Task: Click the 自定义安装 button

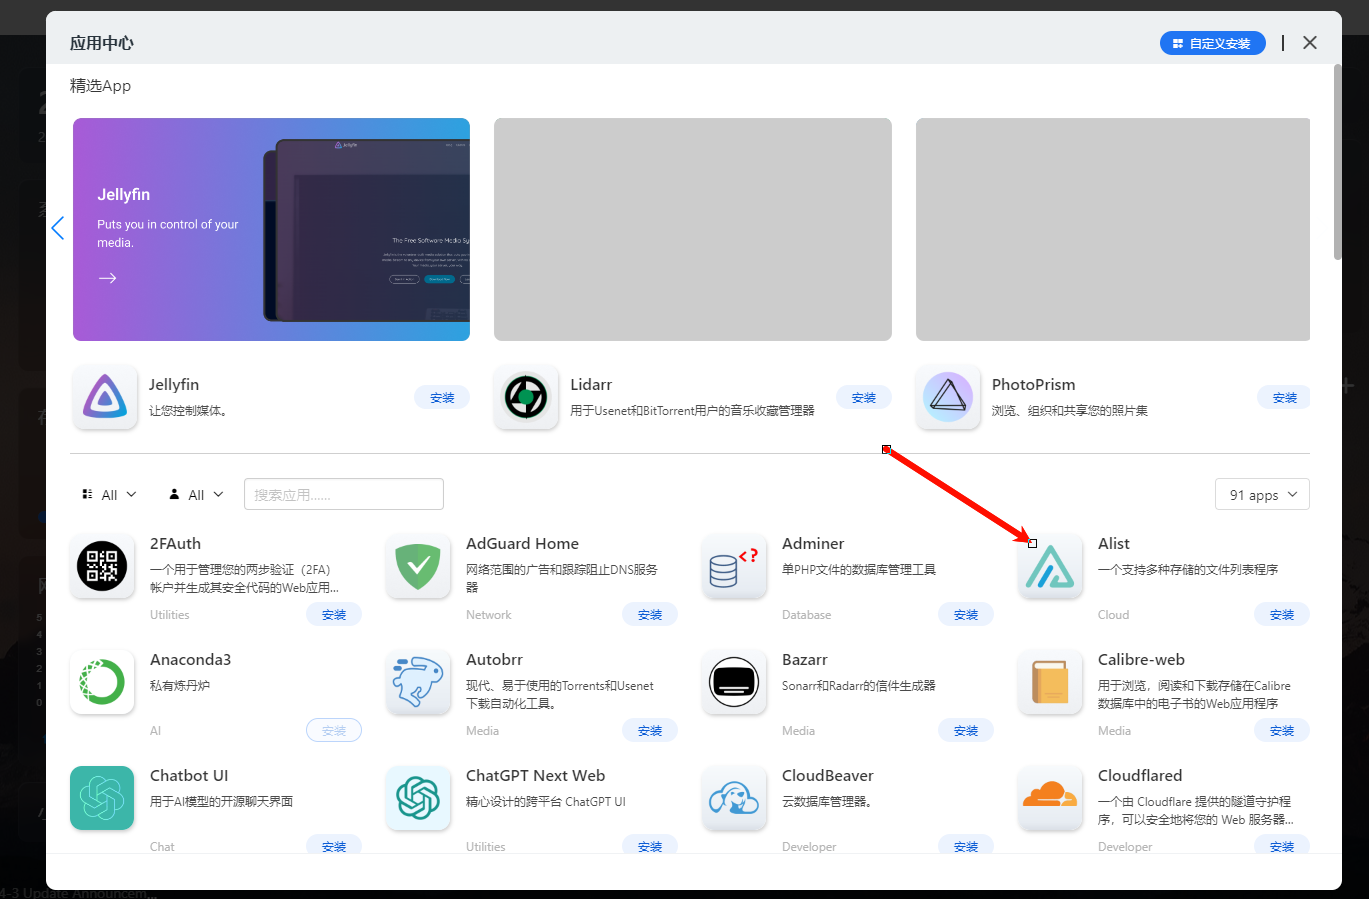Action: pos(1213,43)
